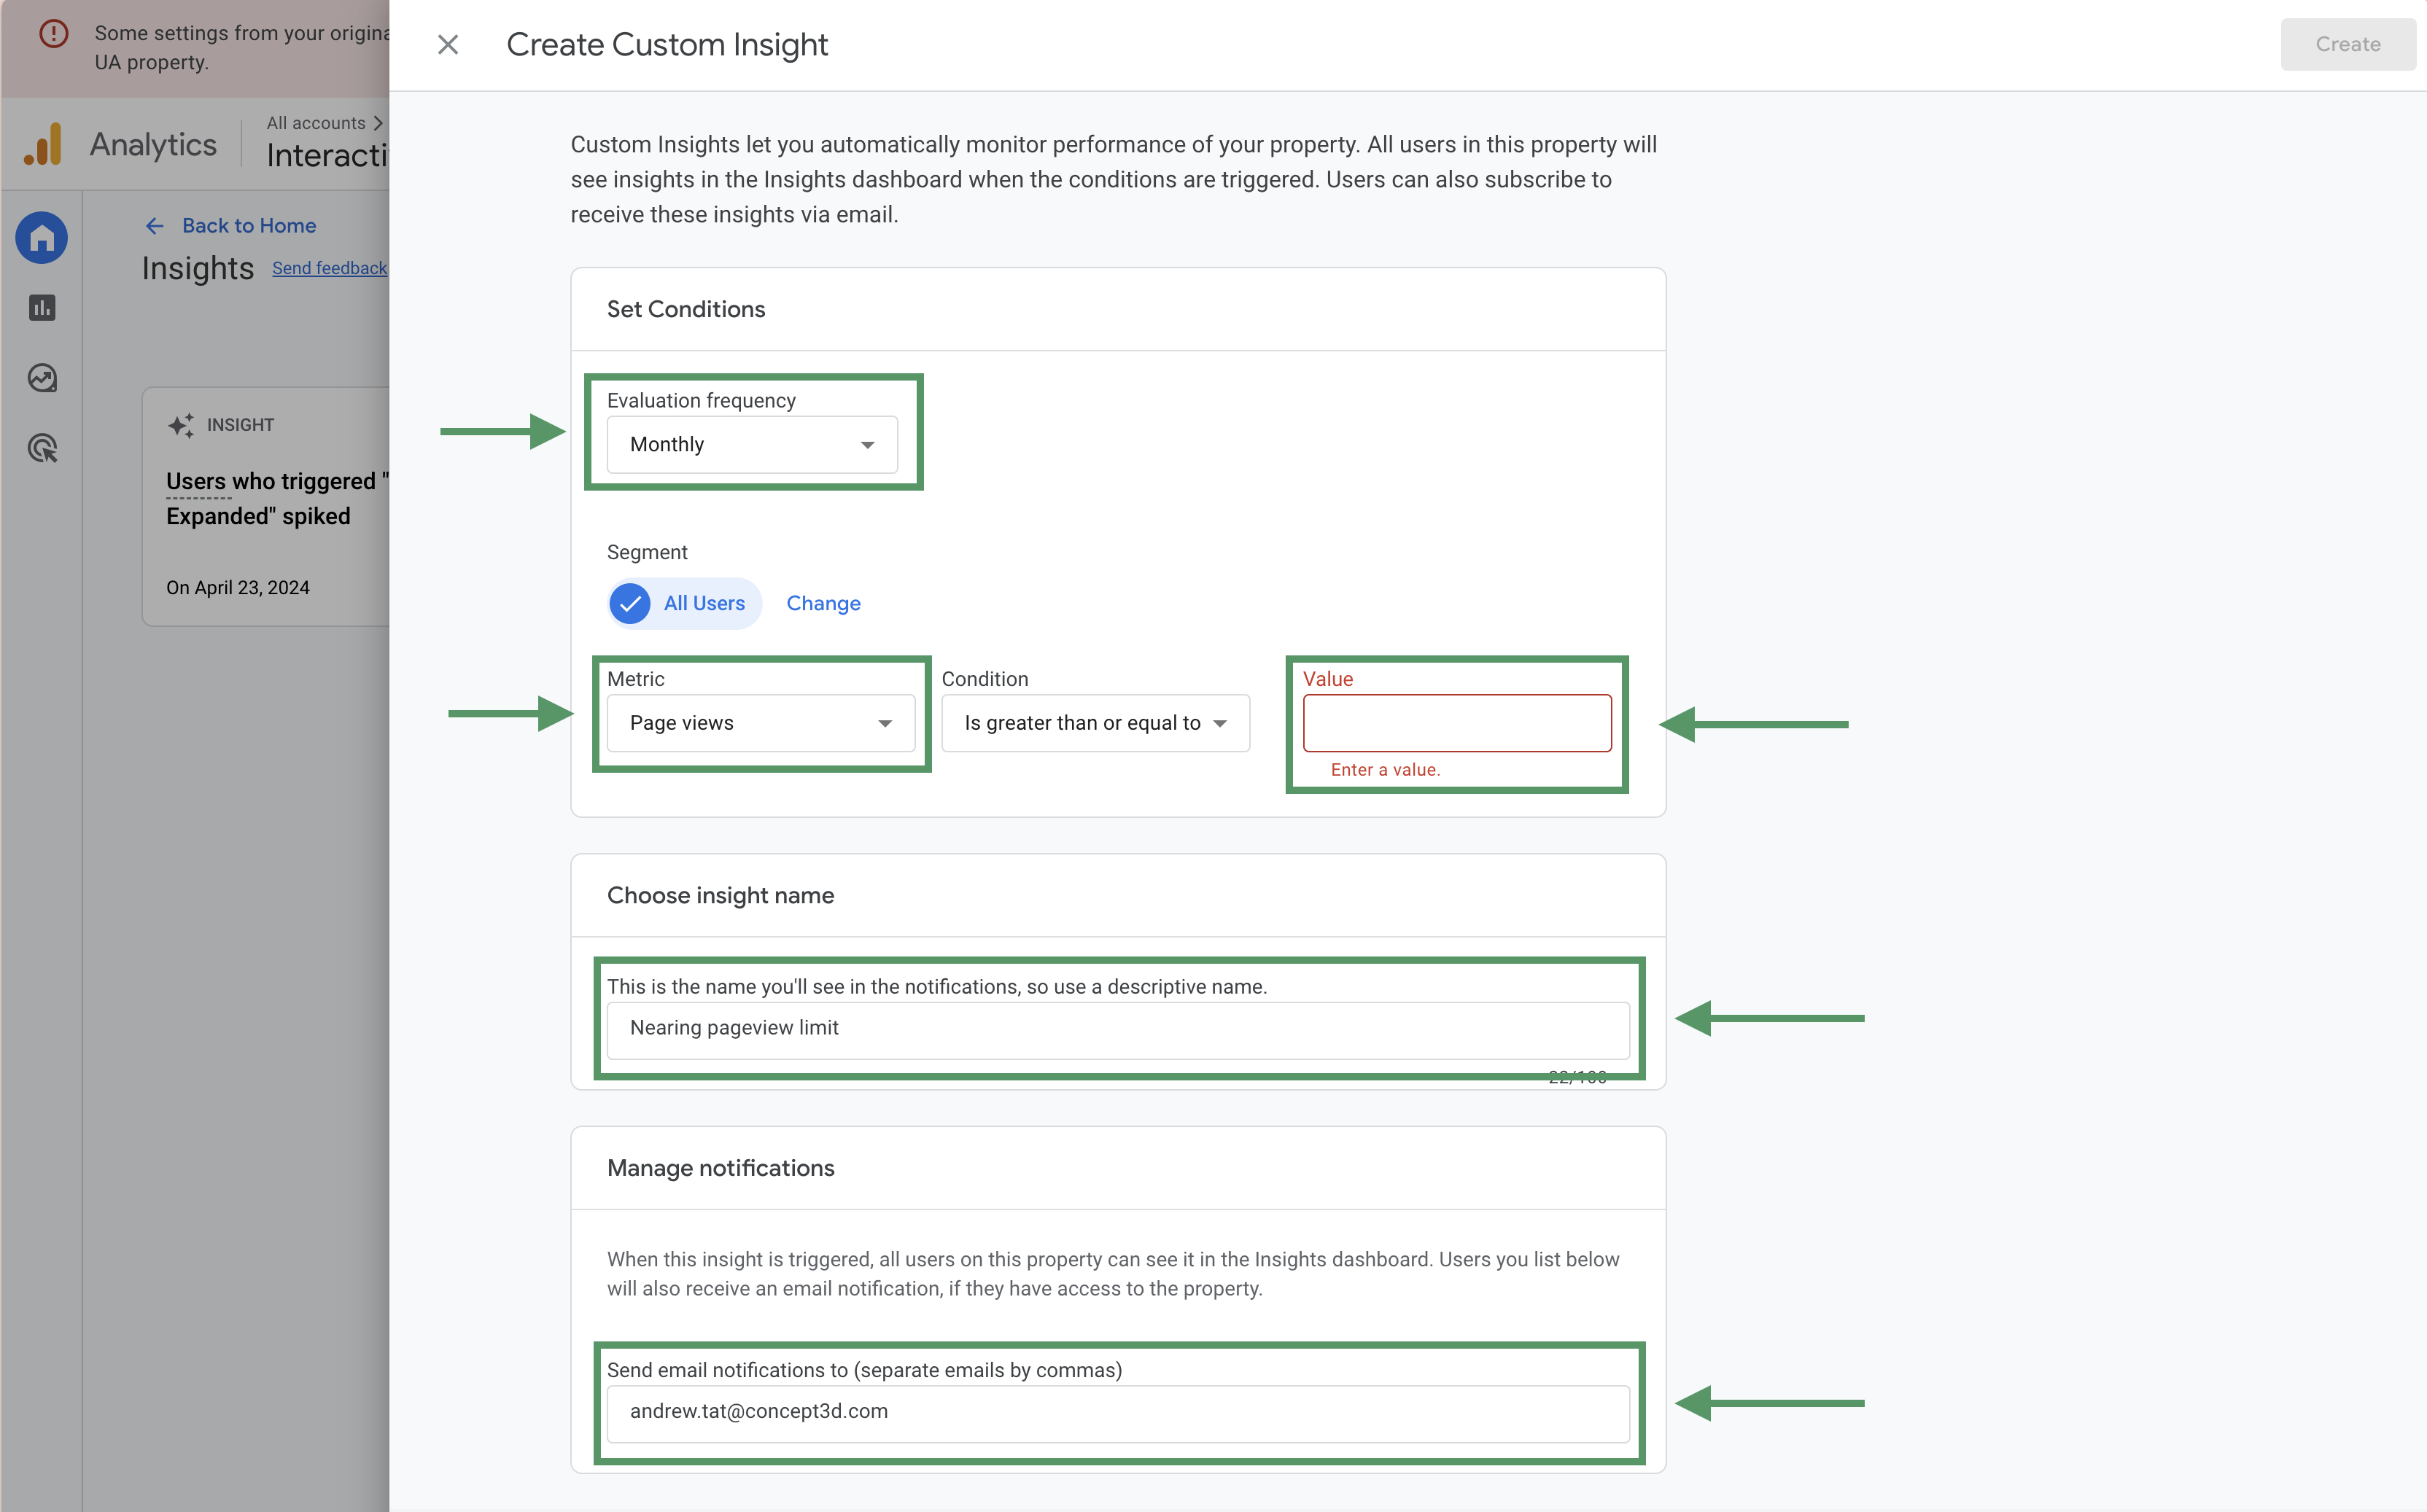The height and width of the screenshot is (1512, 2427).
Task: Click the Send feedback link
Action: [x=330, y=268]
